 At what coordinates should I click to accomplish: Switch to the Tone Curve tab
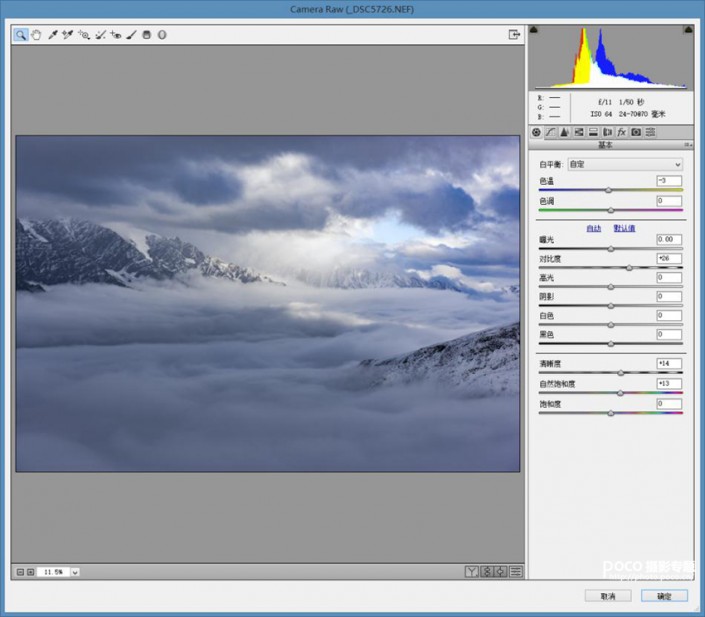[x=550, y=132]
